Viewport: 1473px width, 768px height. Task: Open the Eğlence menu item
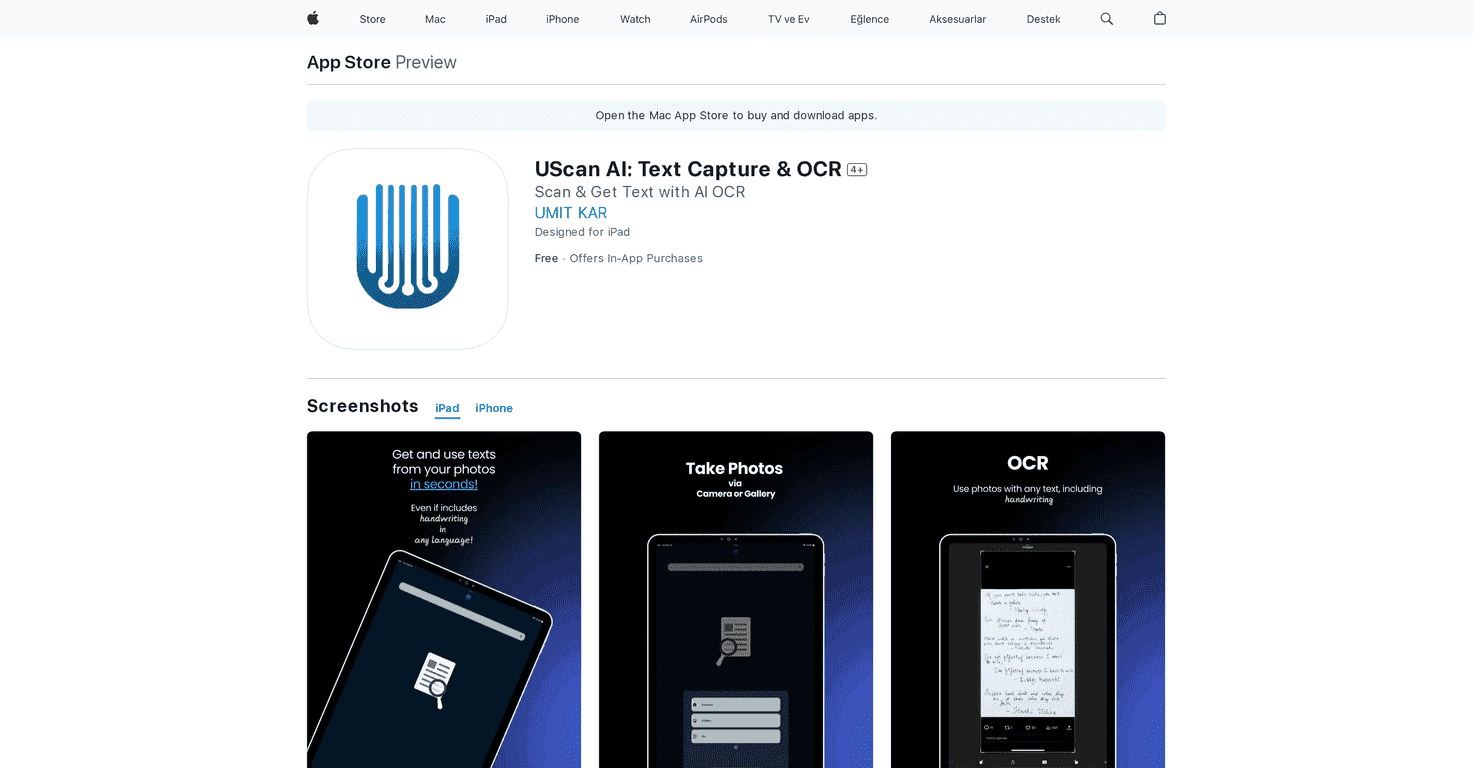click(869, 19)
